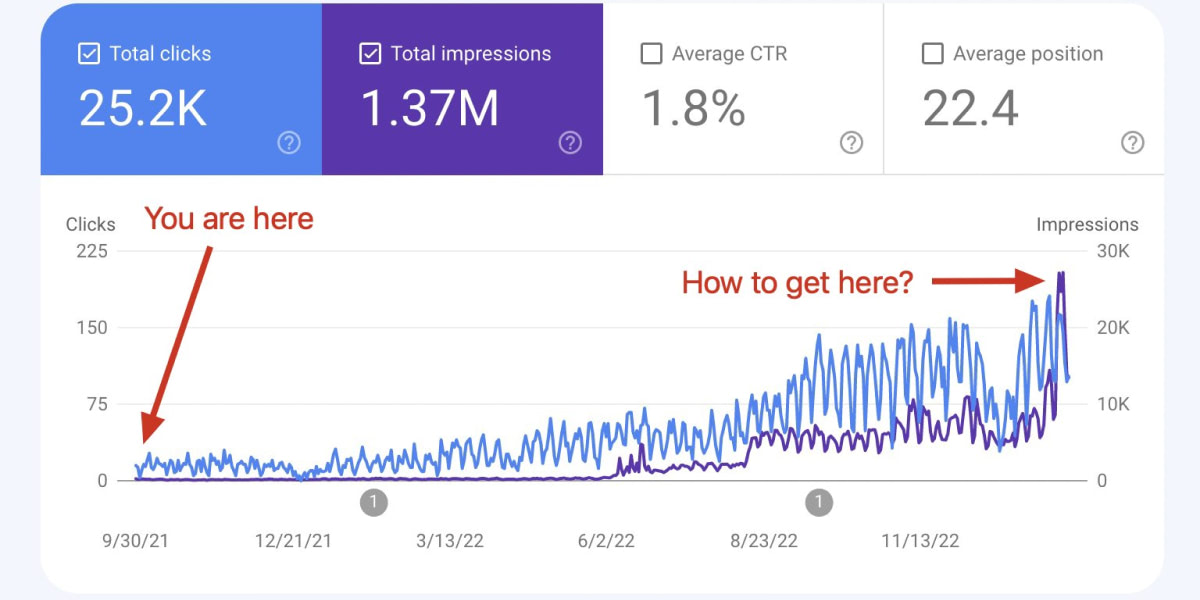Click the Impressions axis label
This screenshot has width=1200, height=600.
click(x=1088, y=224)
